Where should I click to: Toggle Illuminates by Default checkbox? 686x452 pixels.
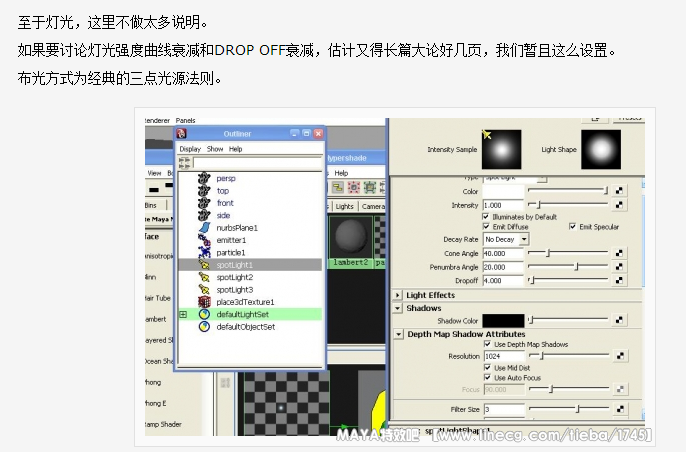tap(486, 216)
